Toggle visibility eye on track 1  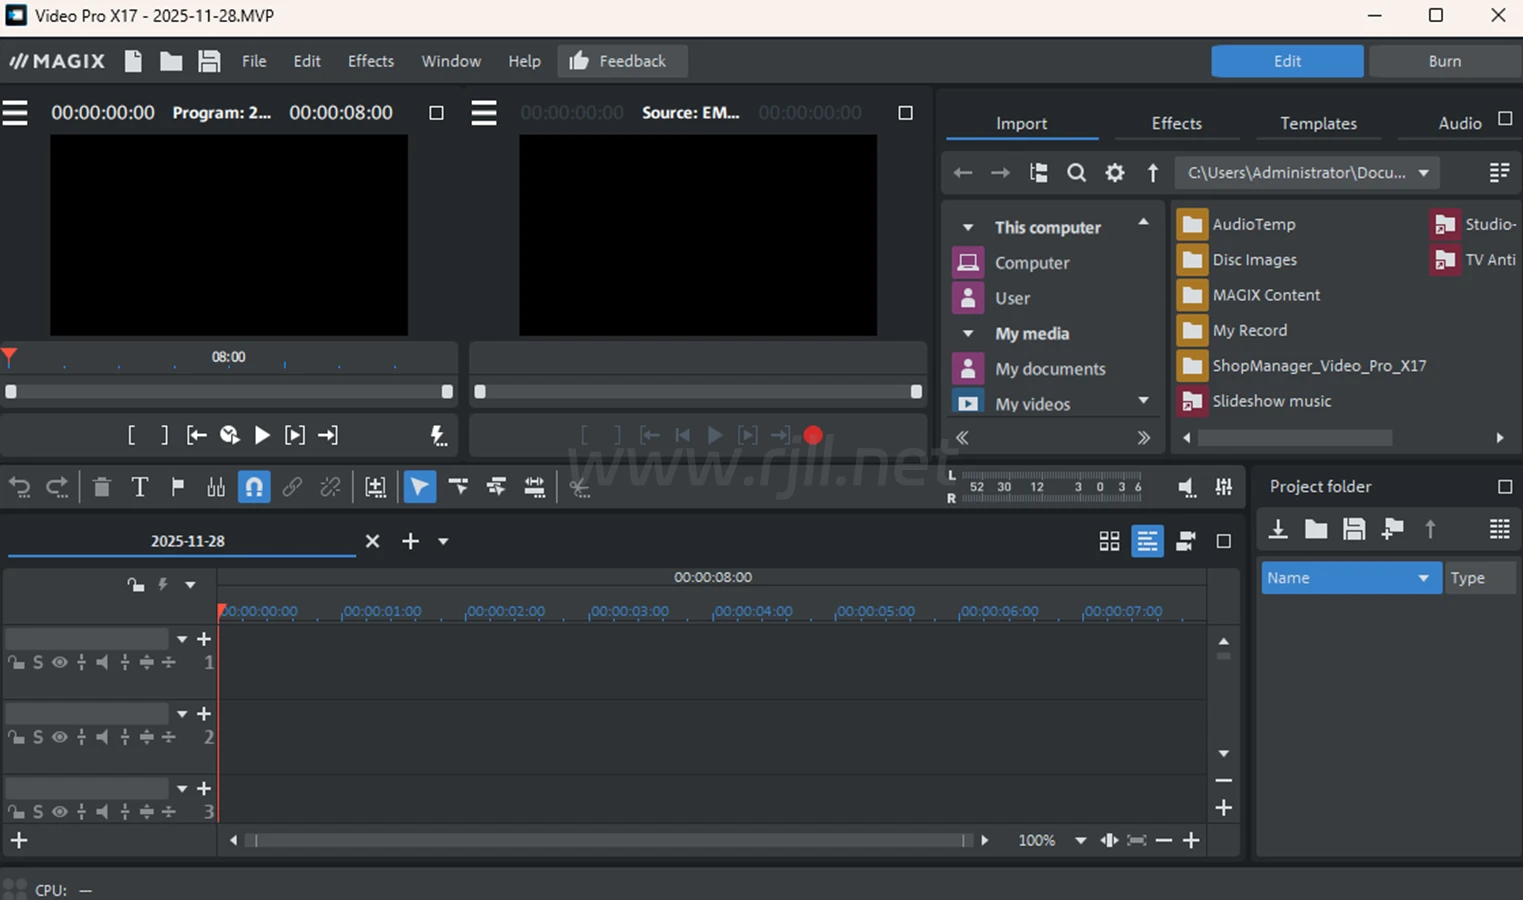pyautogui.click(x=60, y=662)
